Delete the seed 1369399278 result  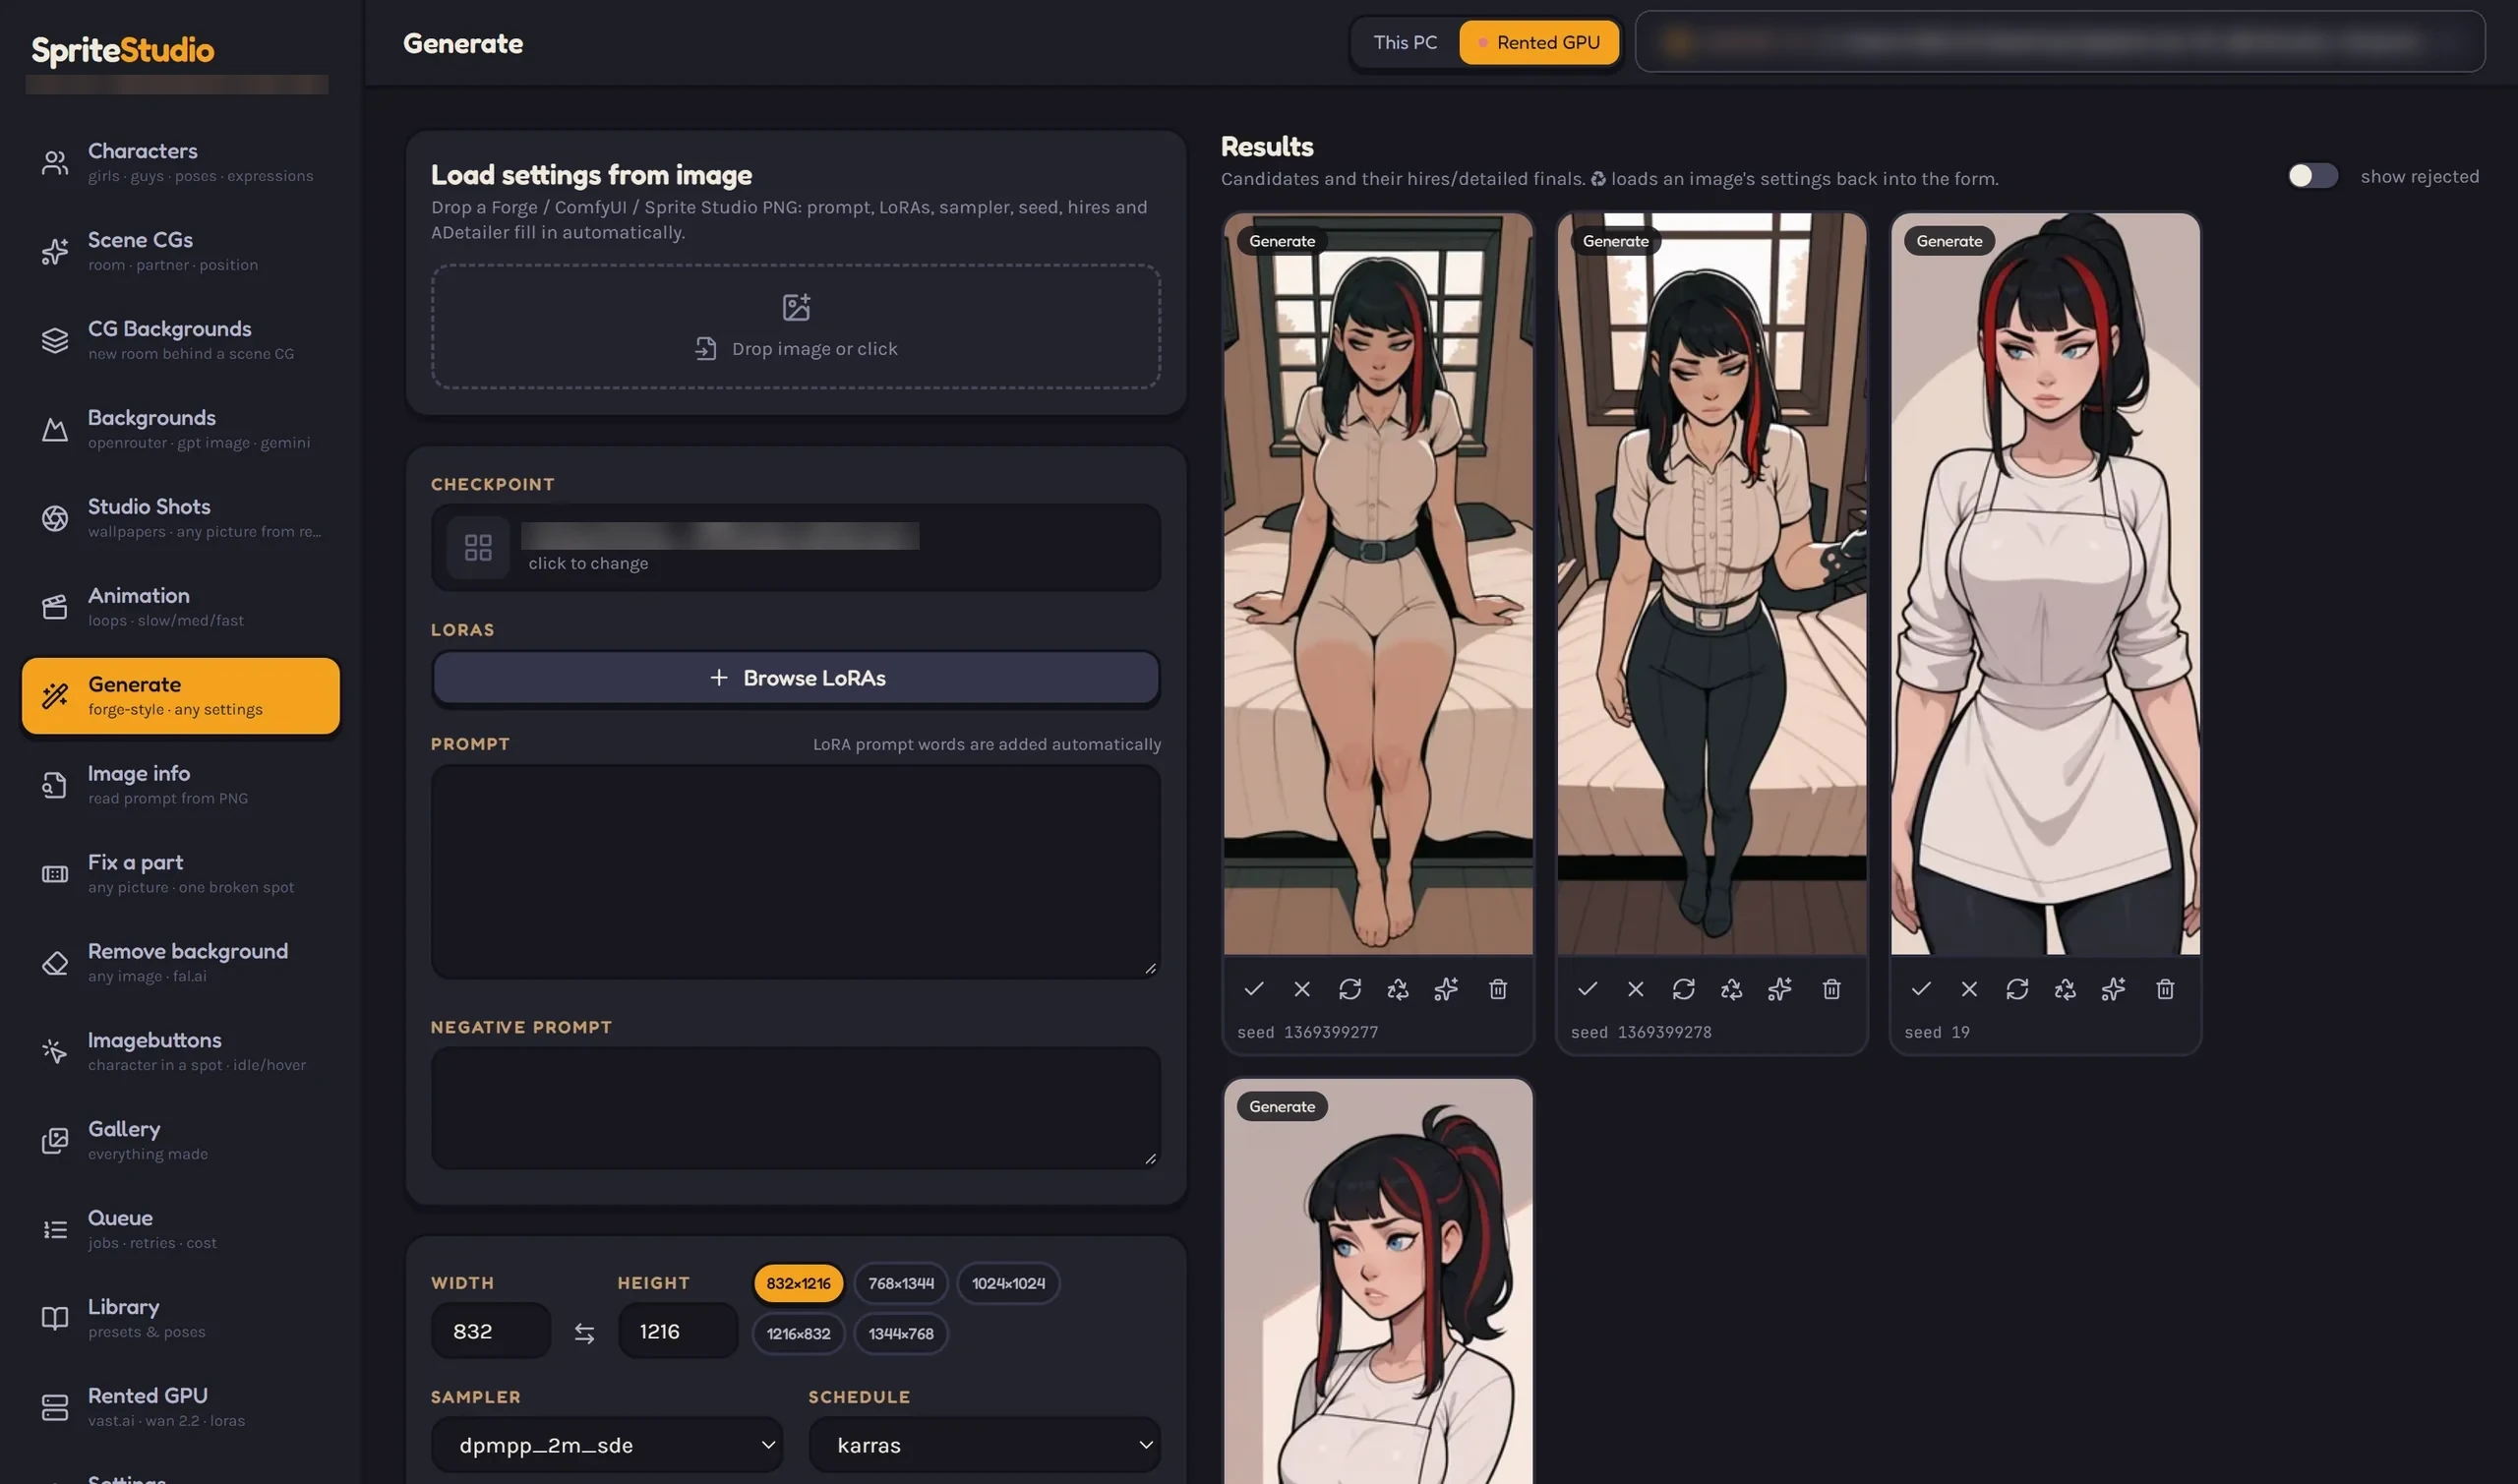[1831, 989]
